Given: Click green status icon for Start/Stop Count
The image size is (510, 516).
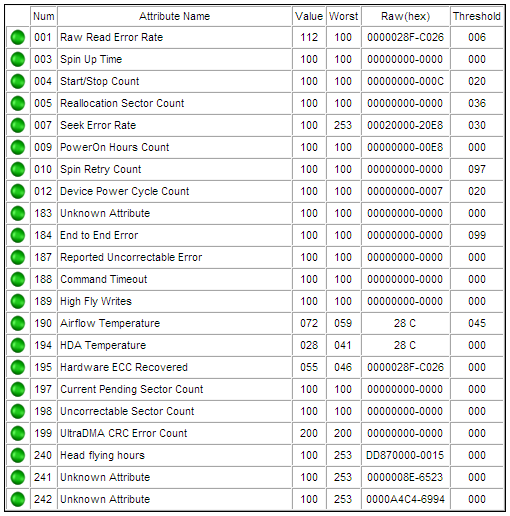Looking at the screenshot, I should [x=18, y=81].
